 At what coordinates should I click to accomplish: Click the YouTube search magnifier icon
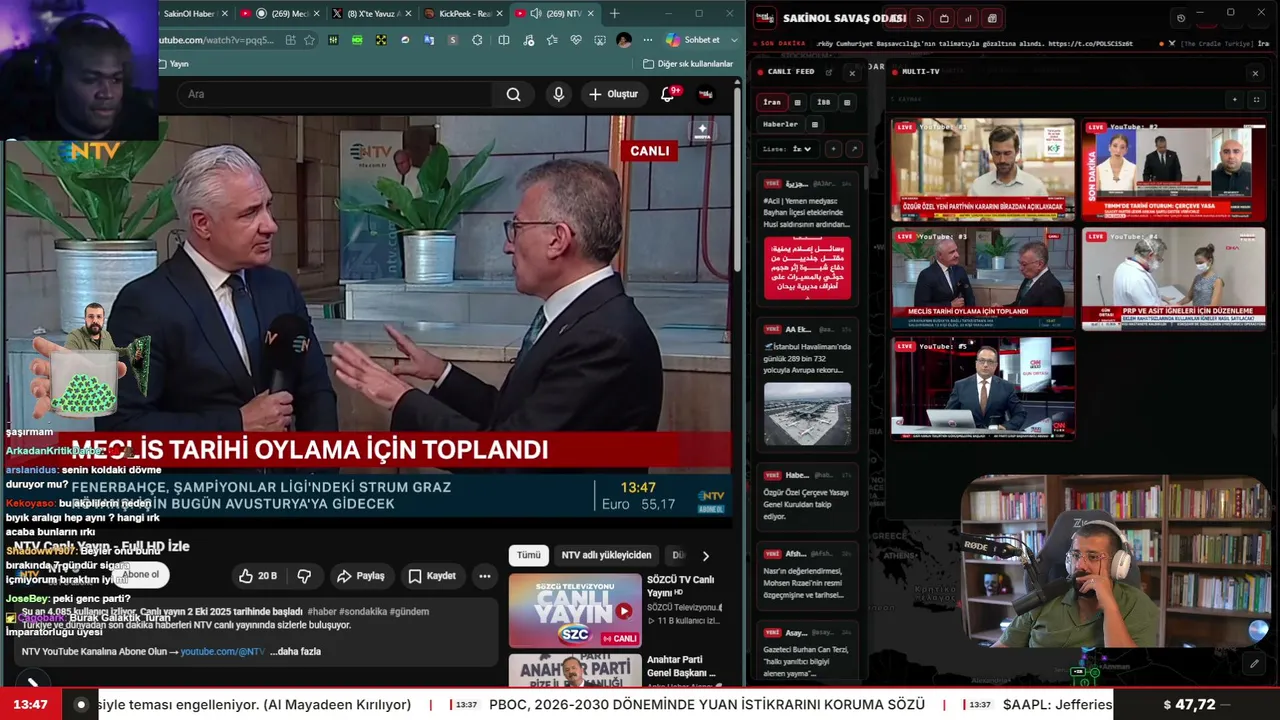pos(513,94)
